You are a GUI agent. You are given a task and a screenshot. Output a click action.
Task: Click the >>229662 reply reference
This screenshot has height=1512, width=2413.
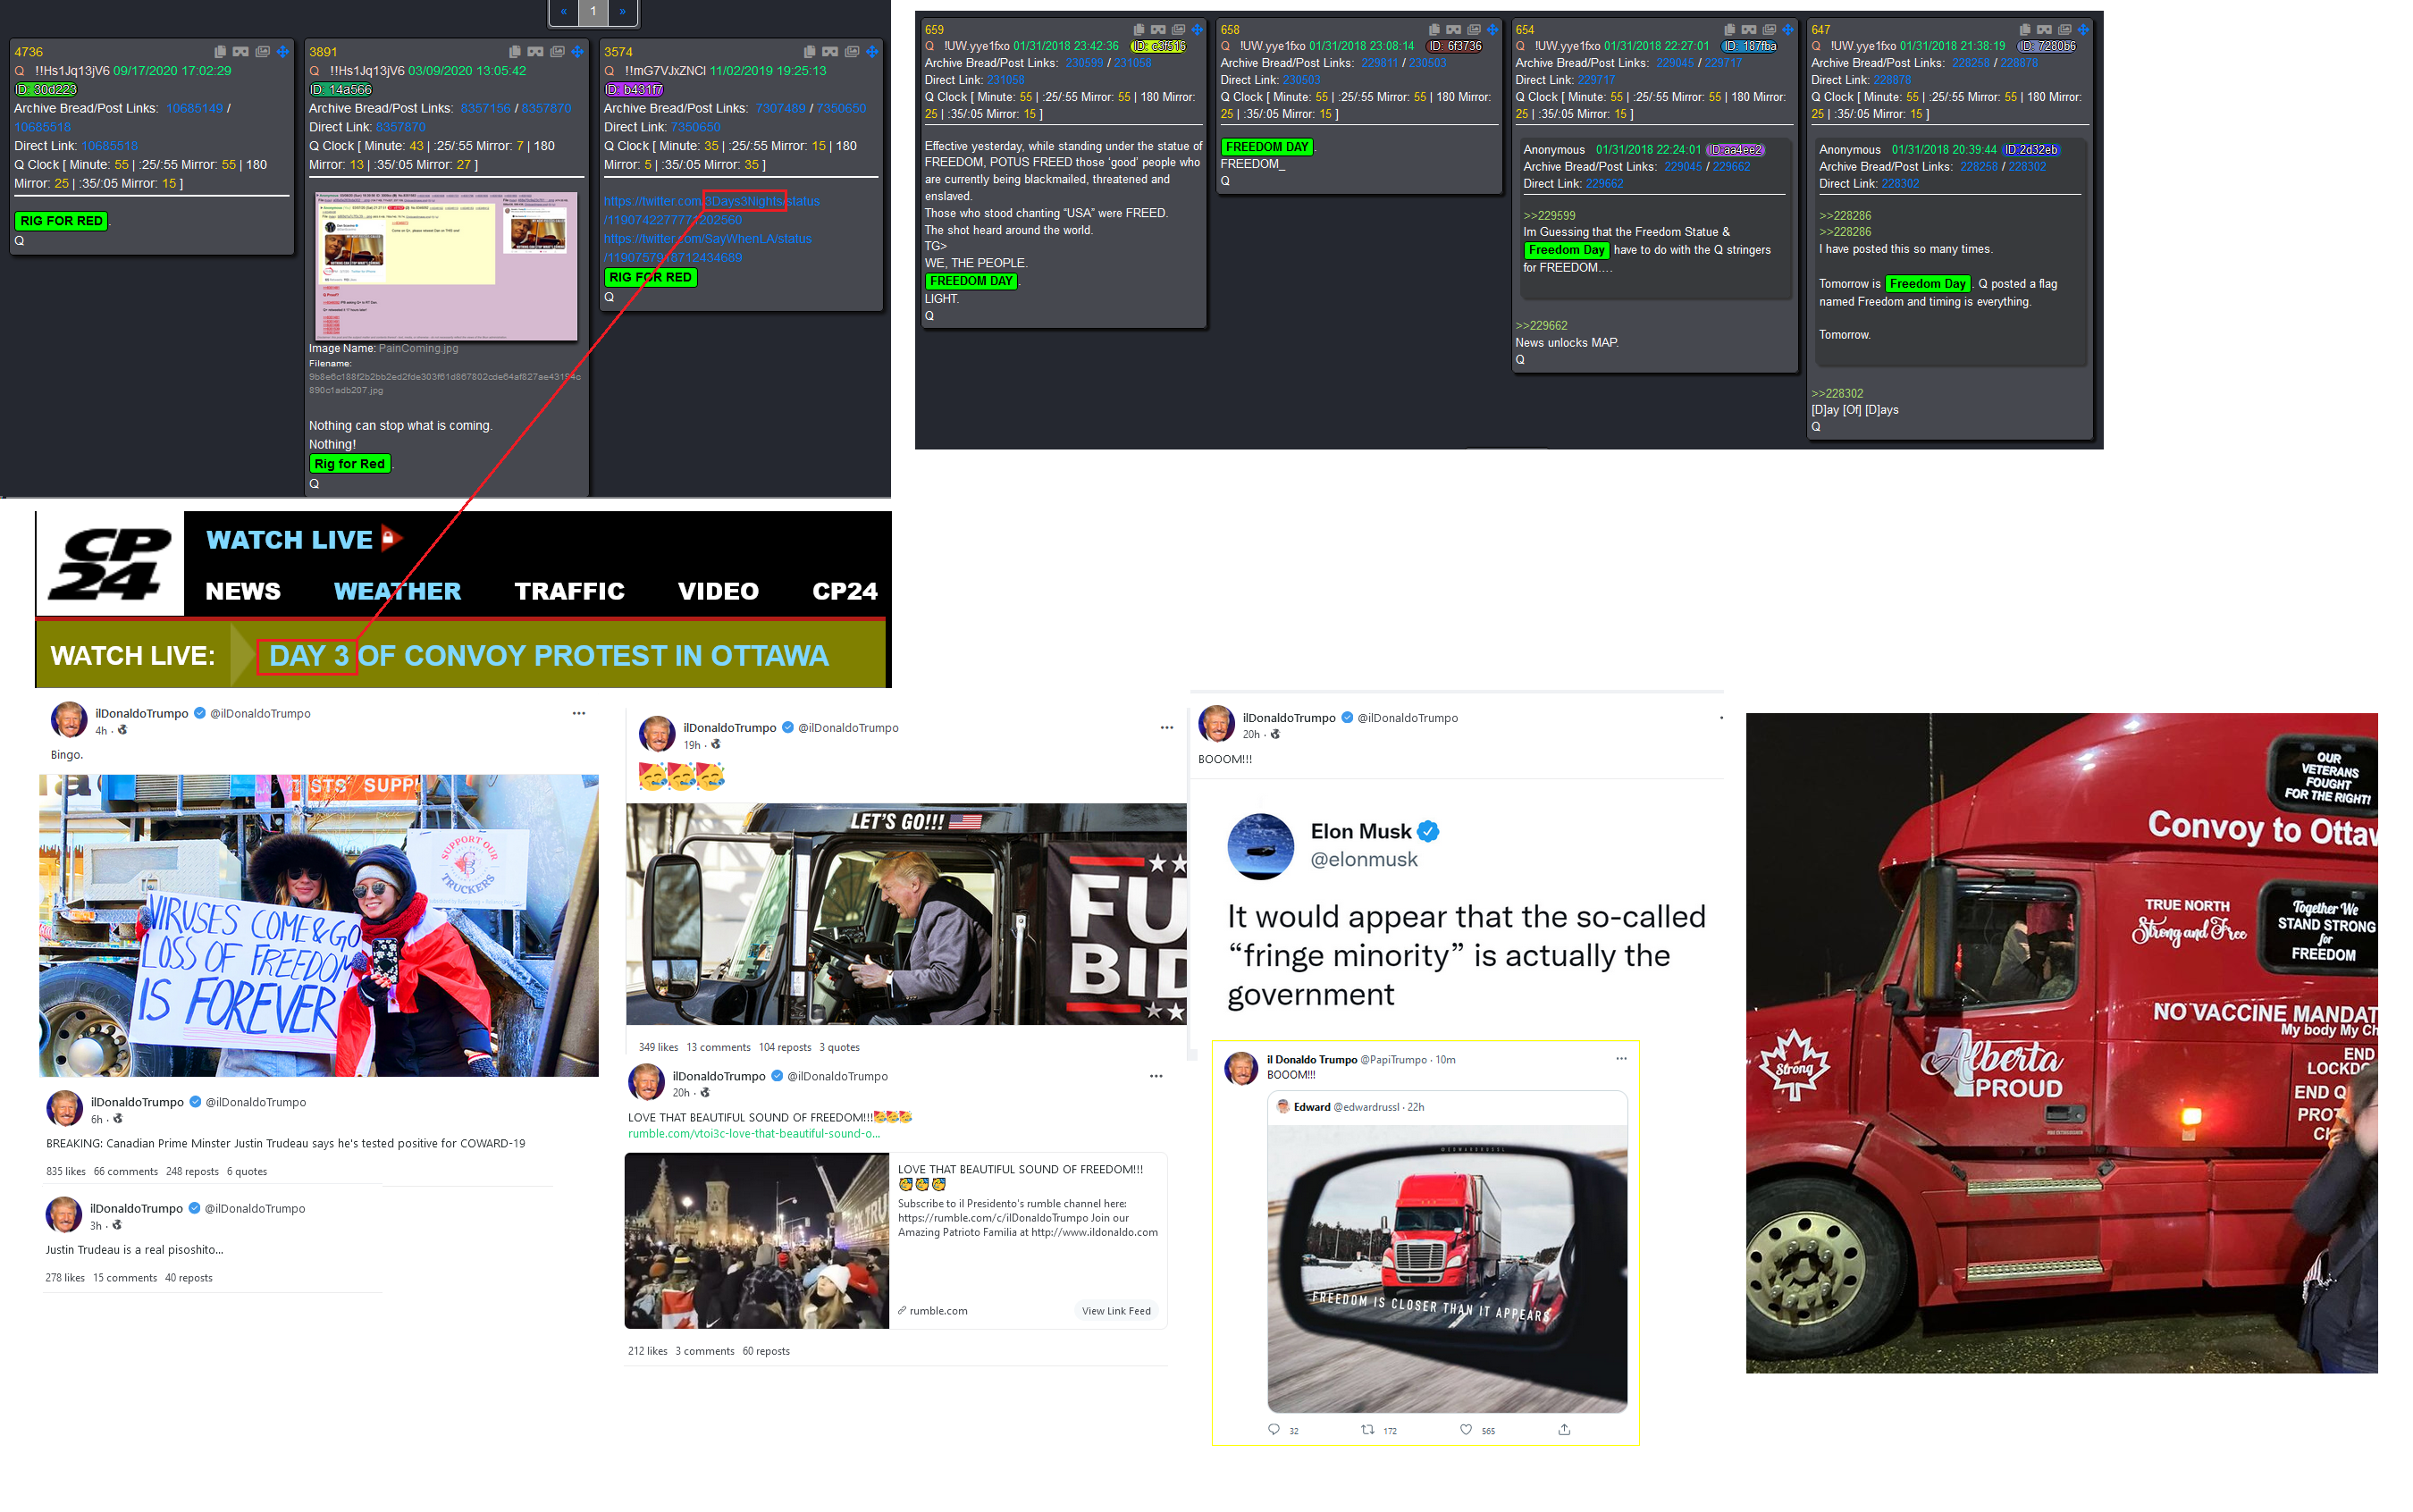(x=1542, y=326)
